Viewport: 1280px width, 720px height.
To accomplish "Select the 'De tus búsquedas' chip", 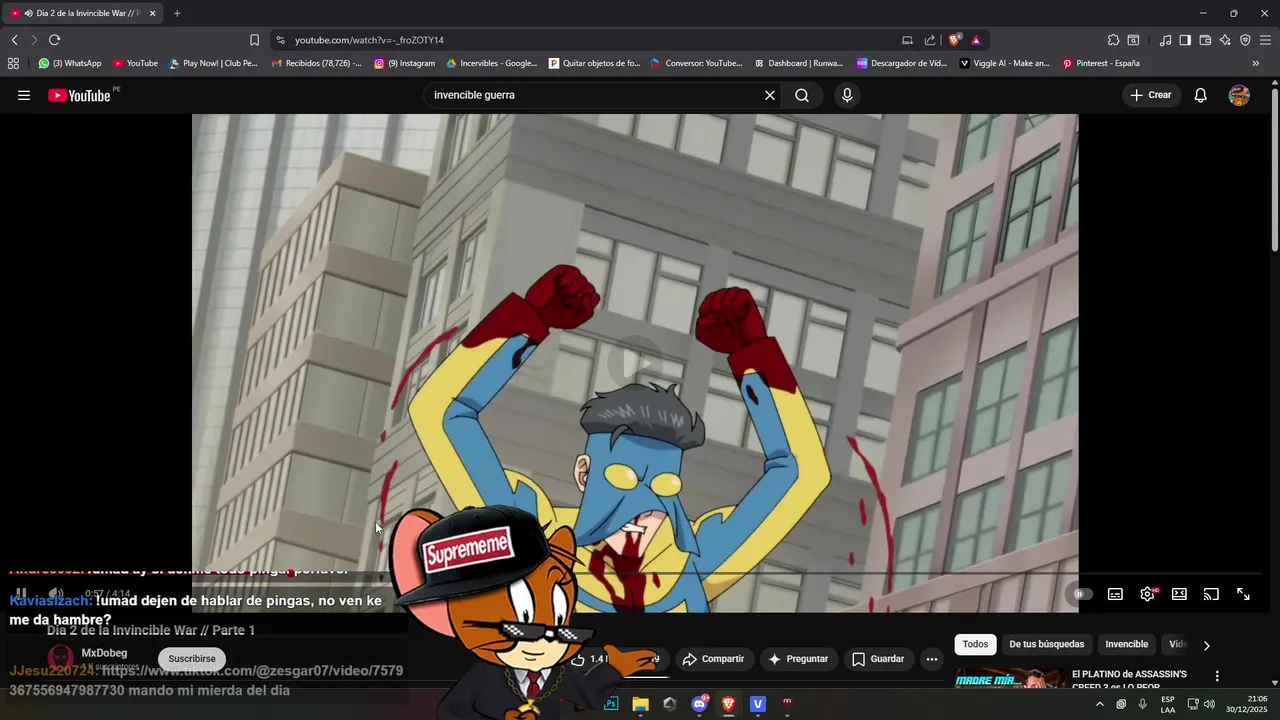I will (1046, 645).
